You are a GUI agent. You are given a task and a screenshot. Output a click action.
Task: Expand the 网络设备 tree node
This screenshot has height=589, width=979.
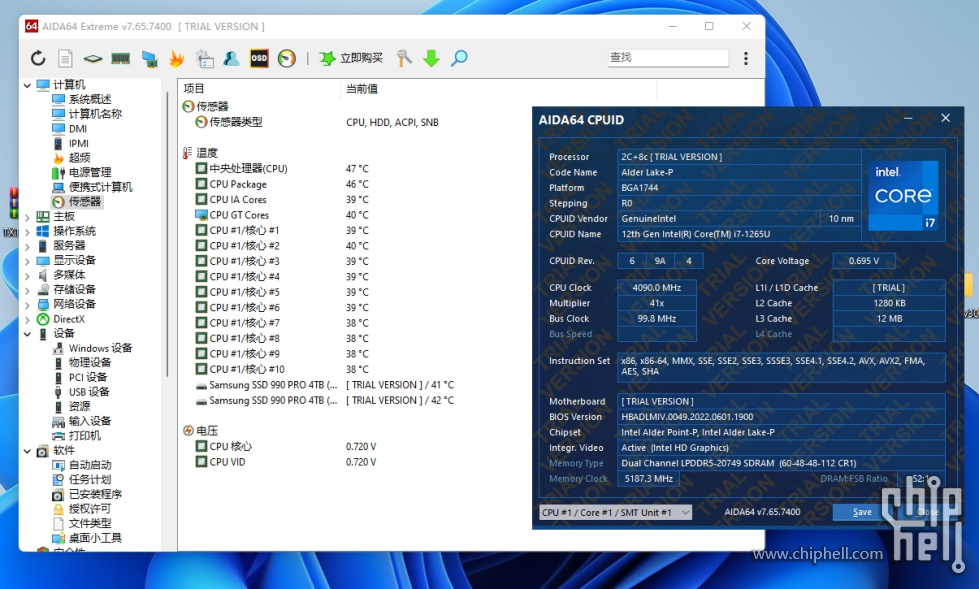(x=27, y=304)
